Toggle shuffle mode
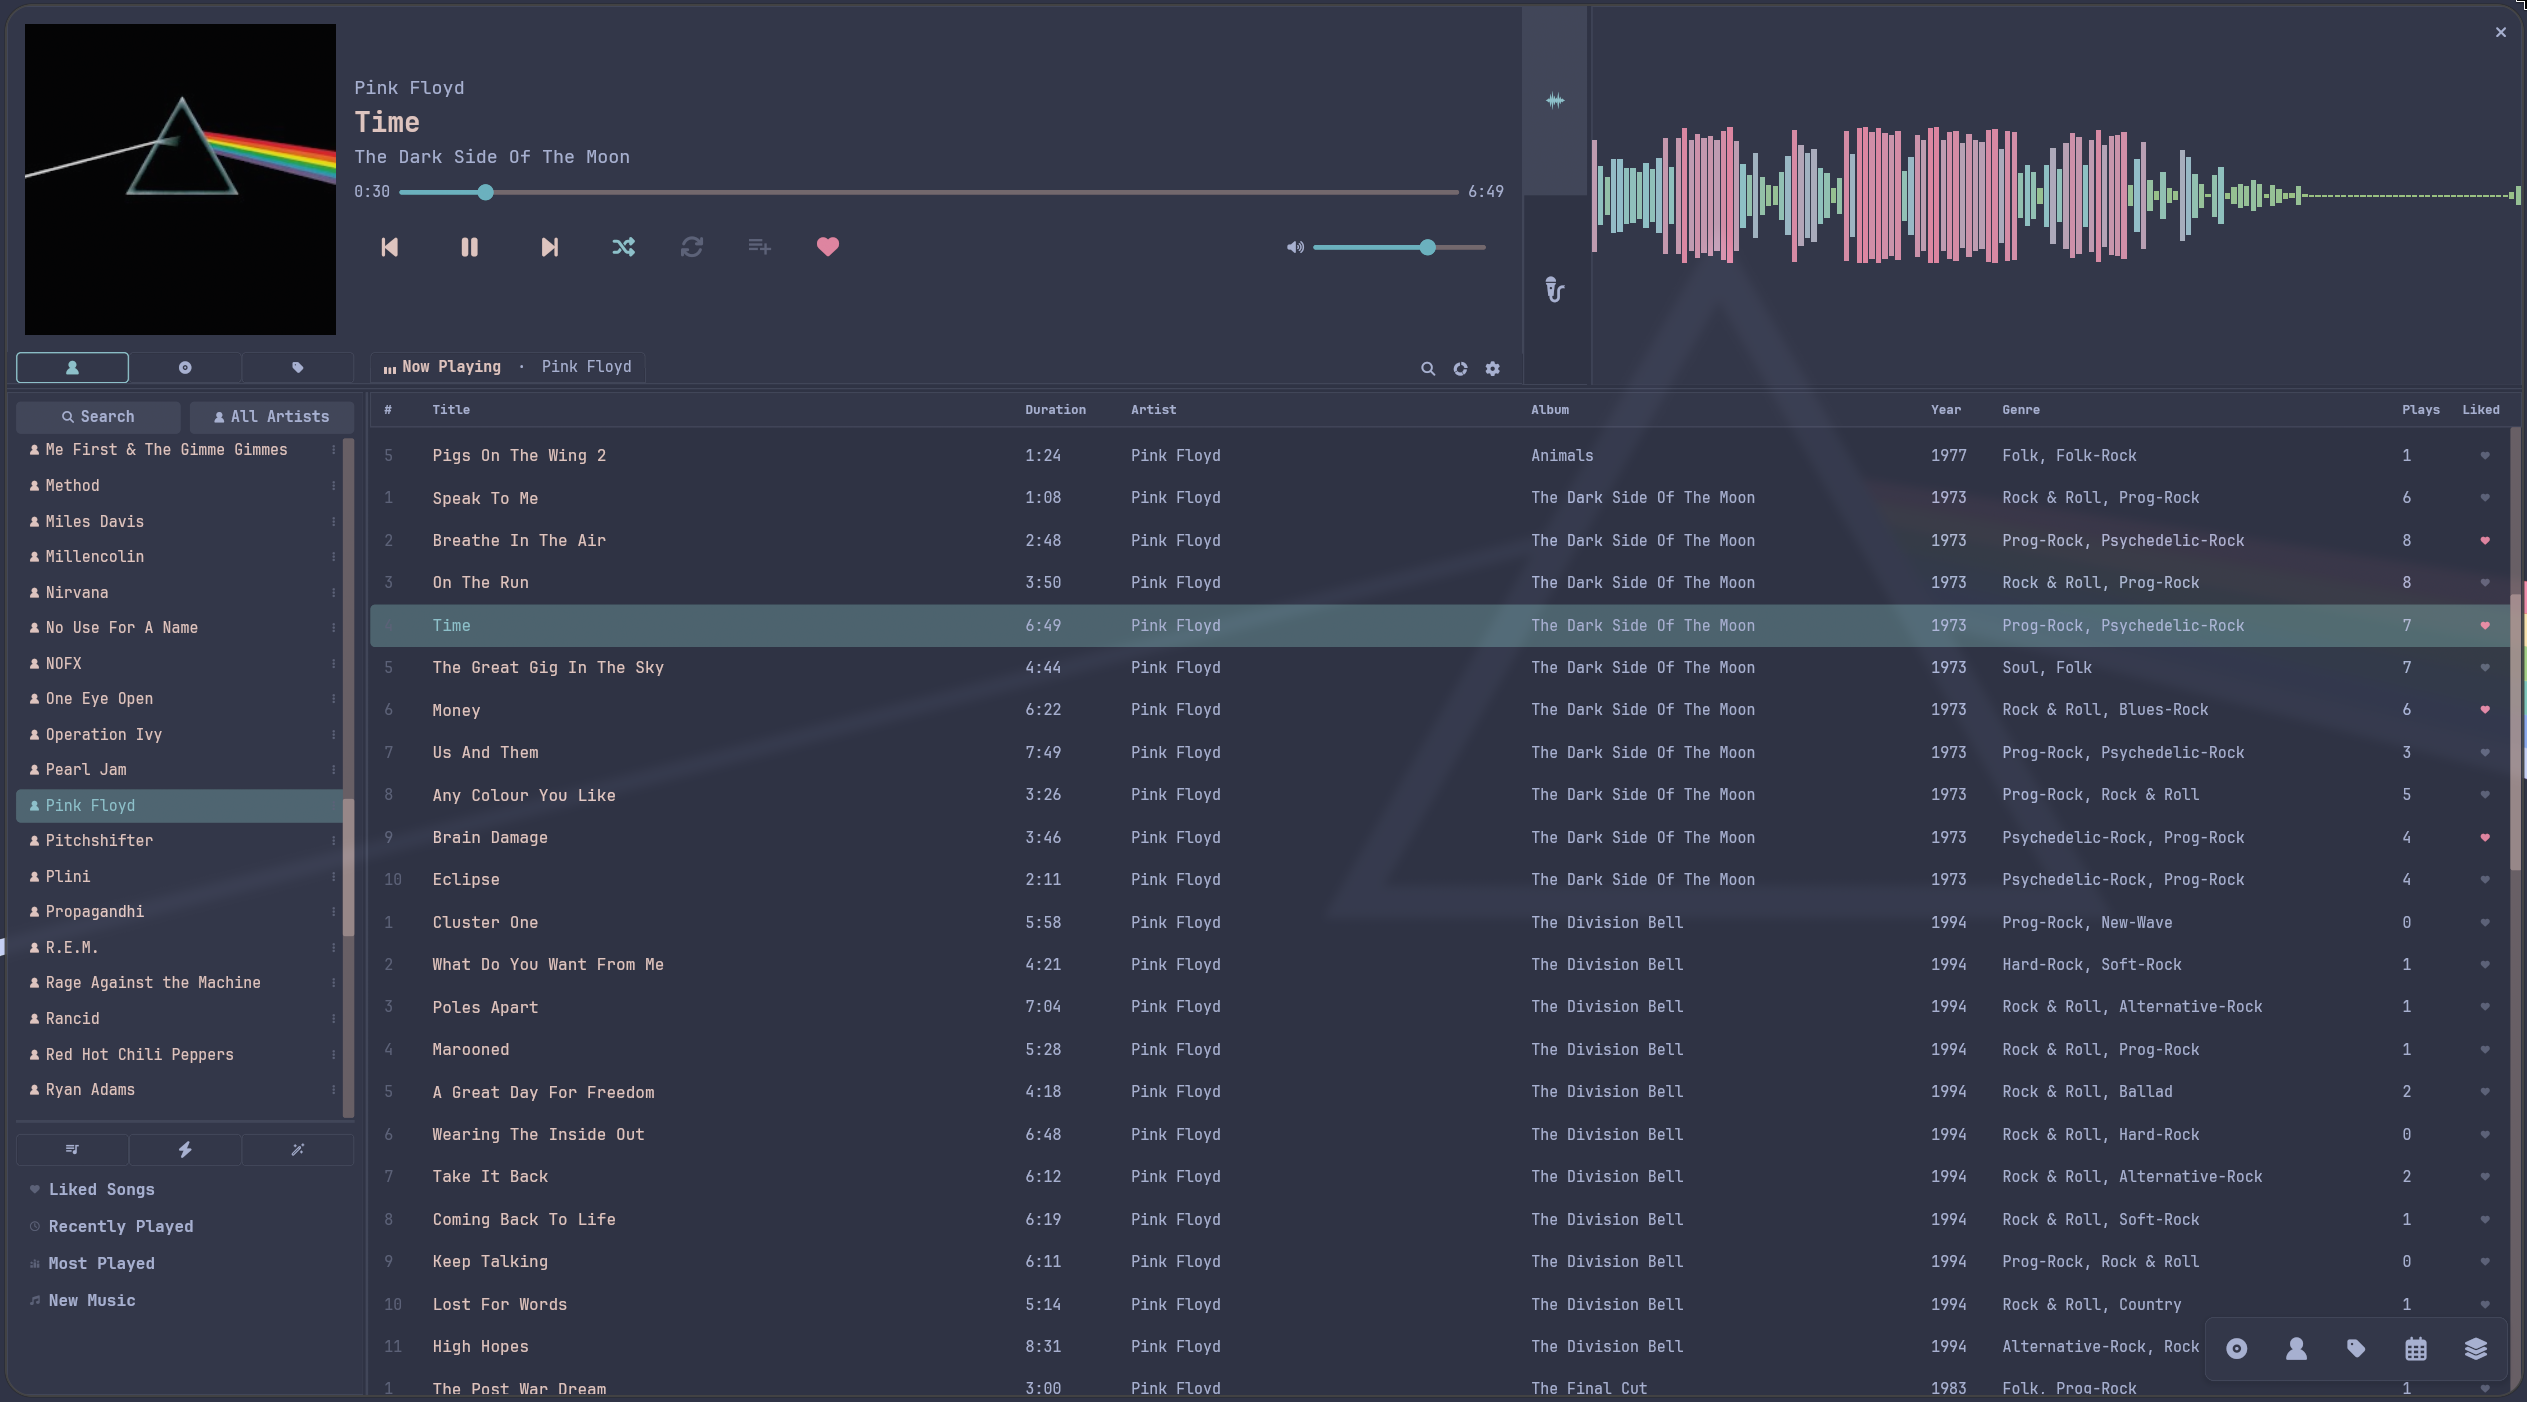Viewport: 2527px width, 1402px height. click(x=623, y=247)
